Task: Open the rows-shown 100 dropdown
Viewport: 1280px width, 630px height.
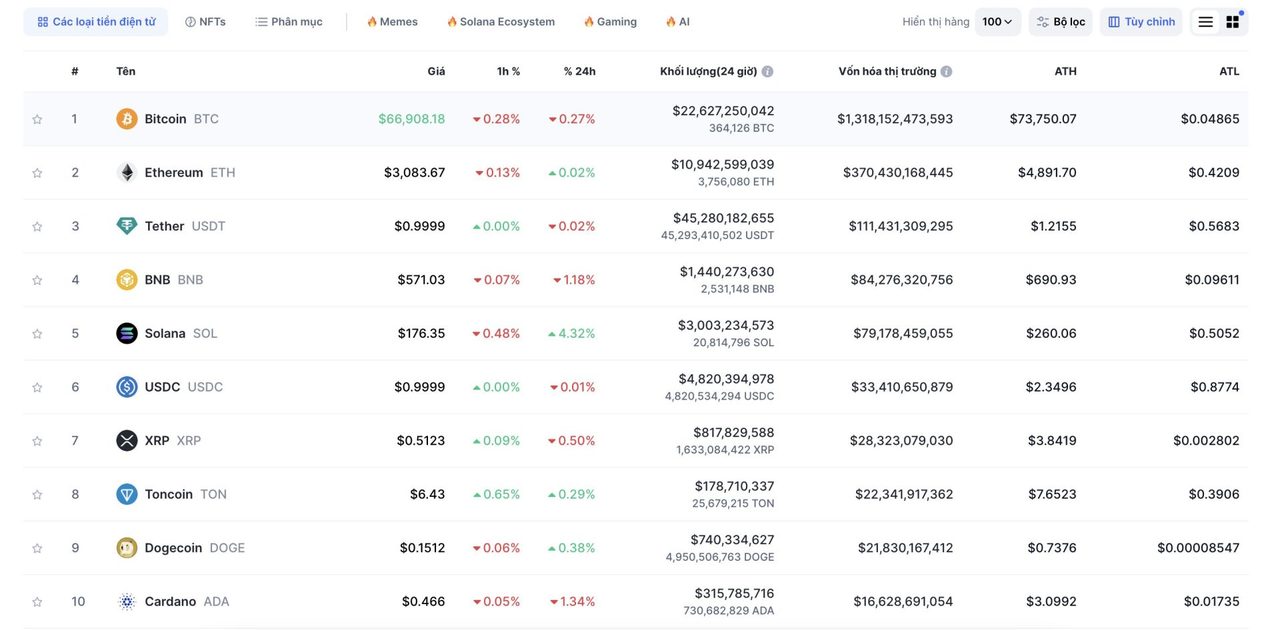Action: pyautogui.click(x=998, y=22)
